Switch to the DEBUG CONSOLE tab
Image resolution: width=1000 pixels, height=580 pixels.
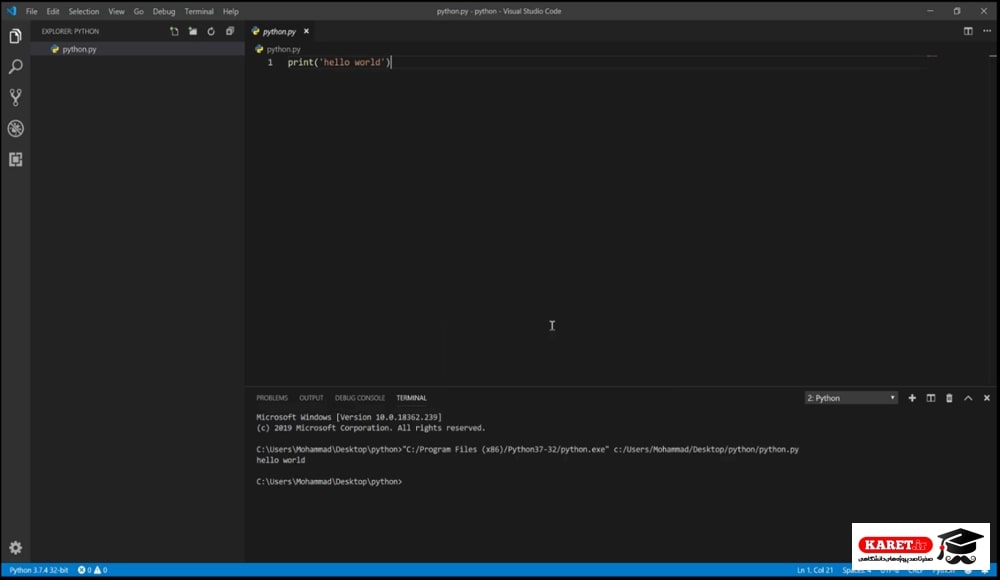tap(360, 398)
